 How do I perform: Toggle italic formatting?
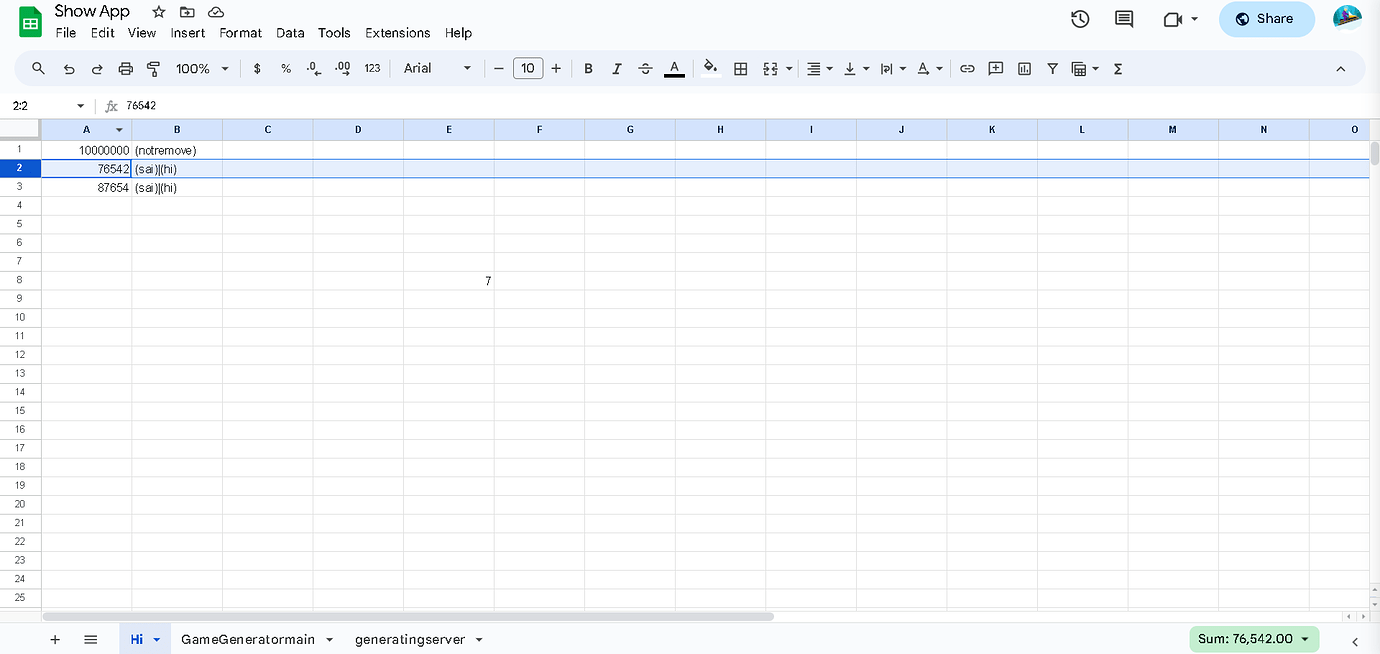617,68
